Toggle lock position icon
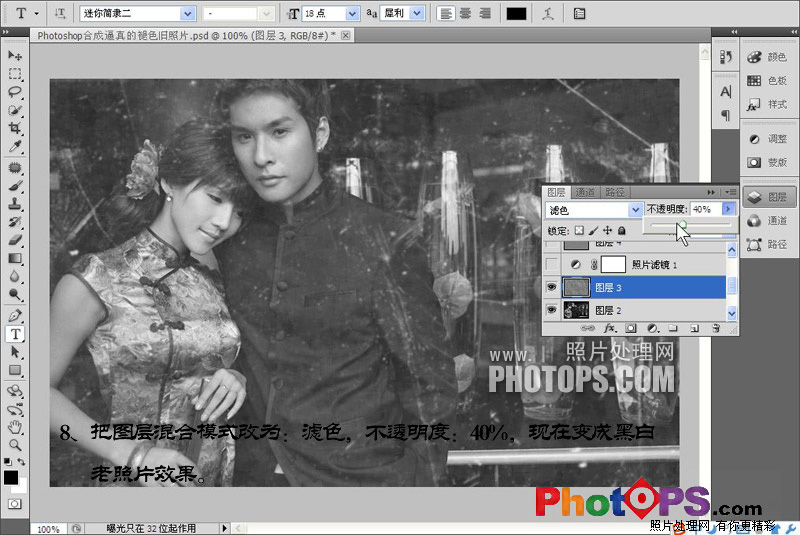Screen dimensions: 800x535 coord(607,231)
